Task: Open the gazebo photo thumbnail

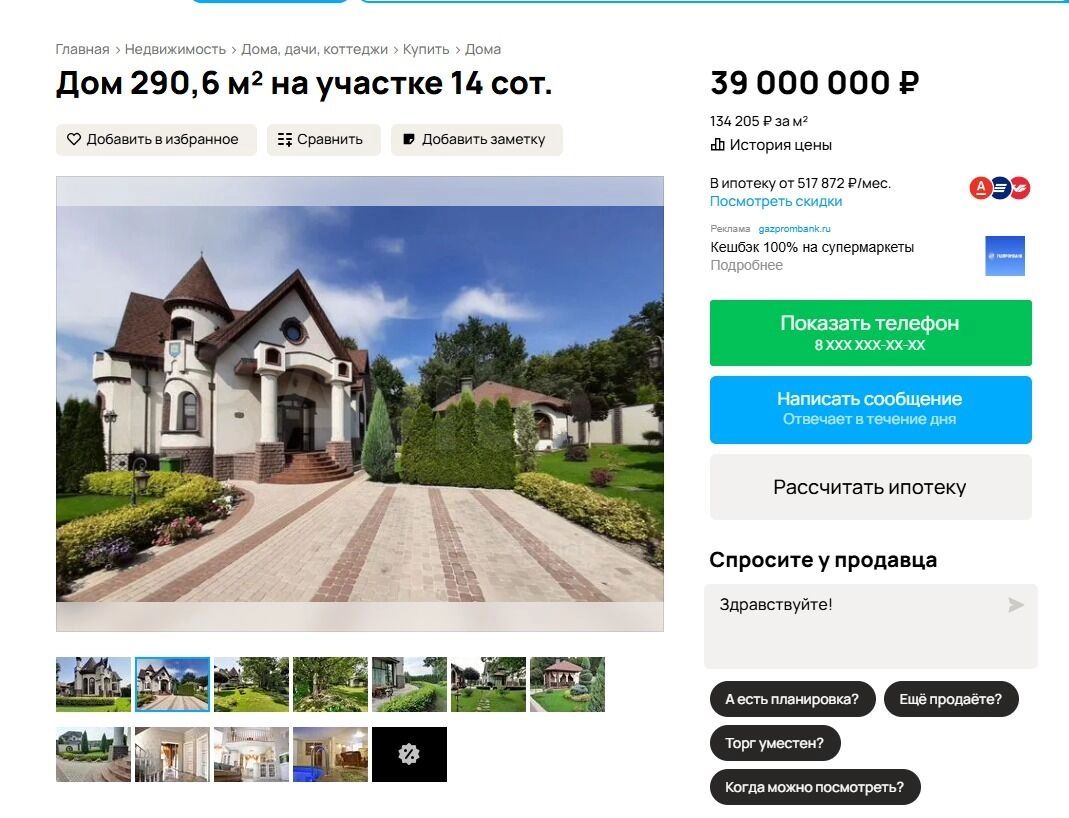Action: point(567,684)
